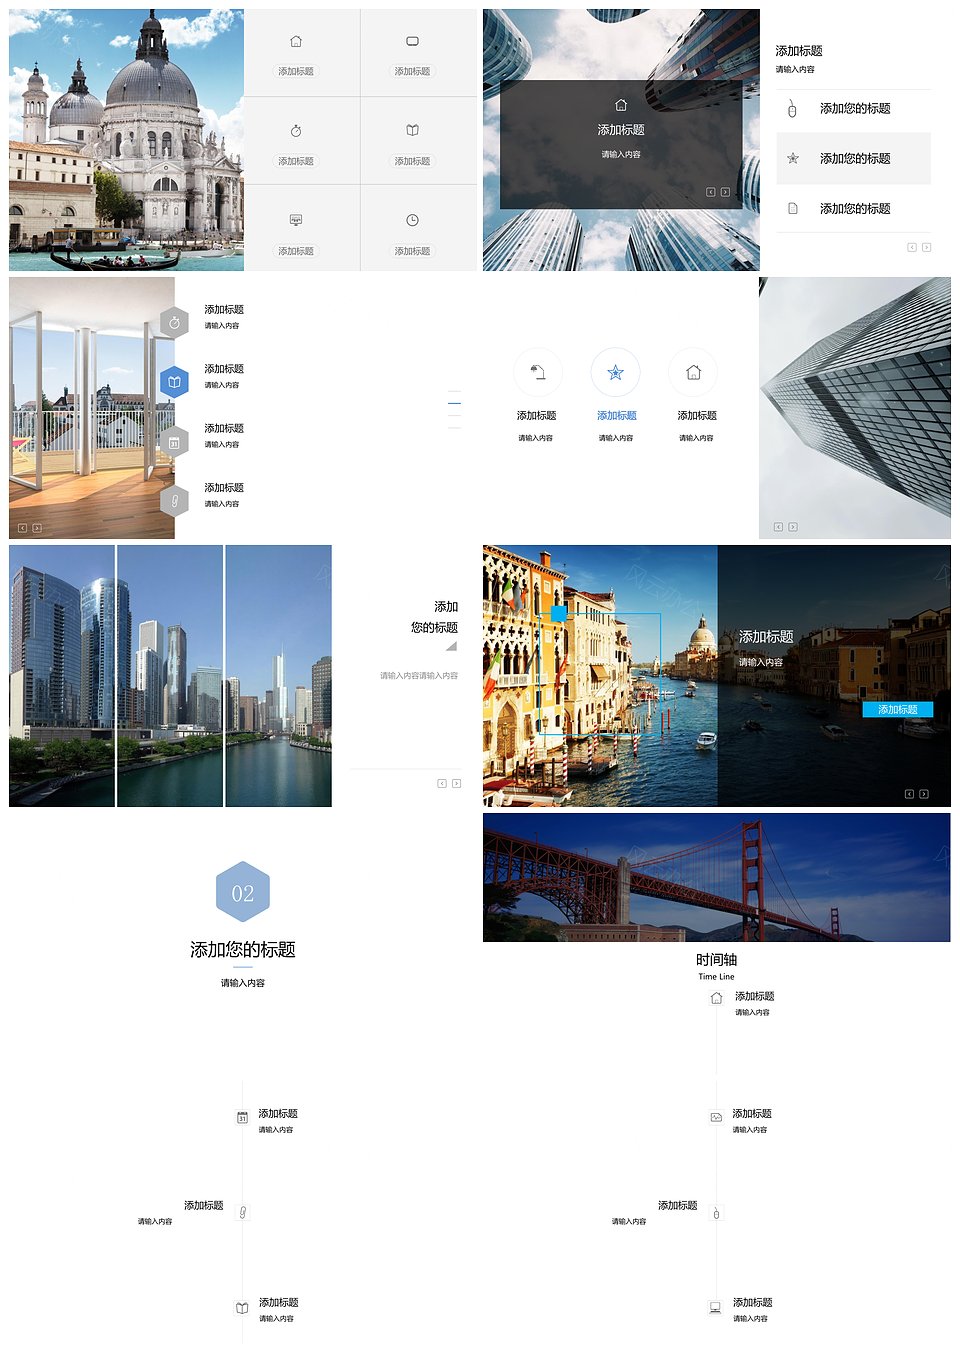The image size is (960, 1352).
Task: Click the mouse icon in the right list
Action: pyautogui.click(x=792, y=108)
